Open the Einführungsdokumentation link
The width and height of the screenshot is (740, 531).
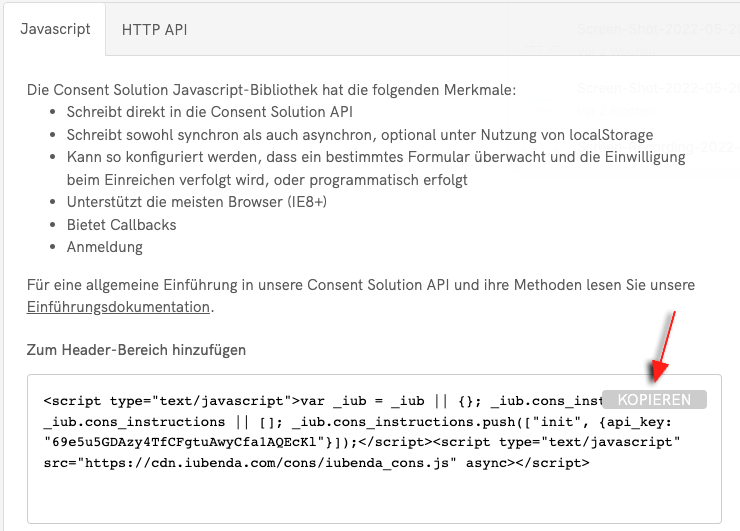[118, 307]
